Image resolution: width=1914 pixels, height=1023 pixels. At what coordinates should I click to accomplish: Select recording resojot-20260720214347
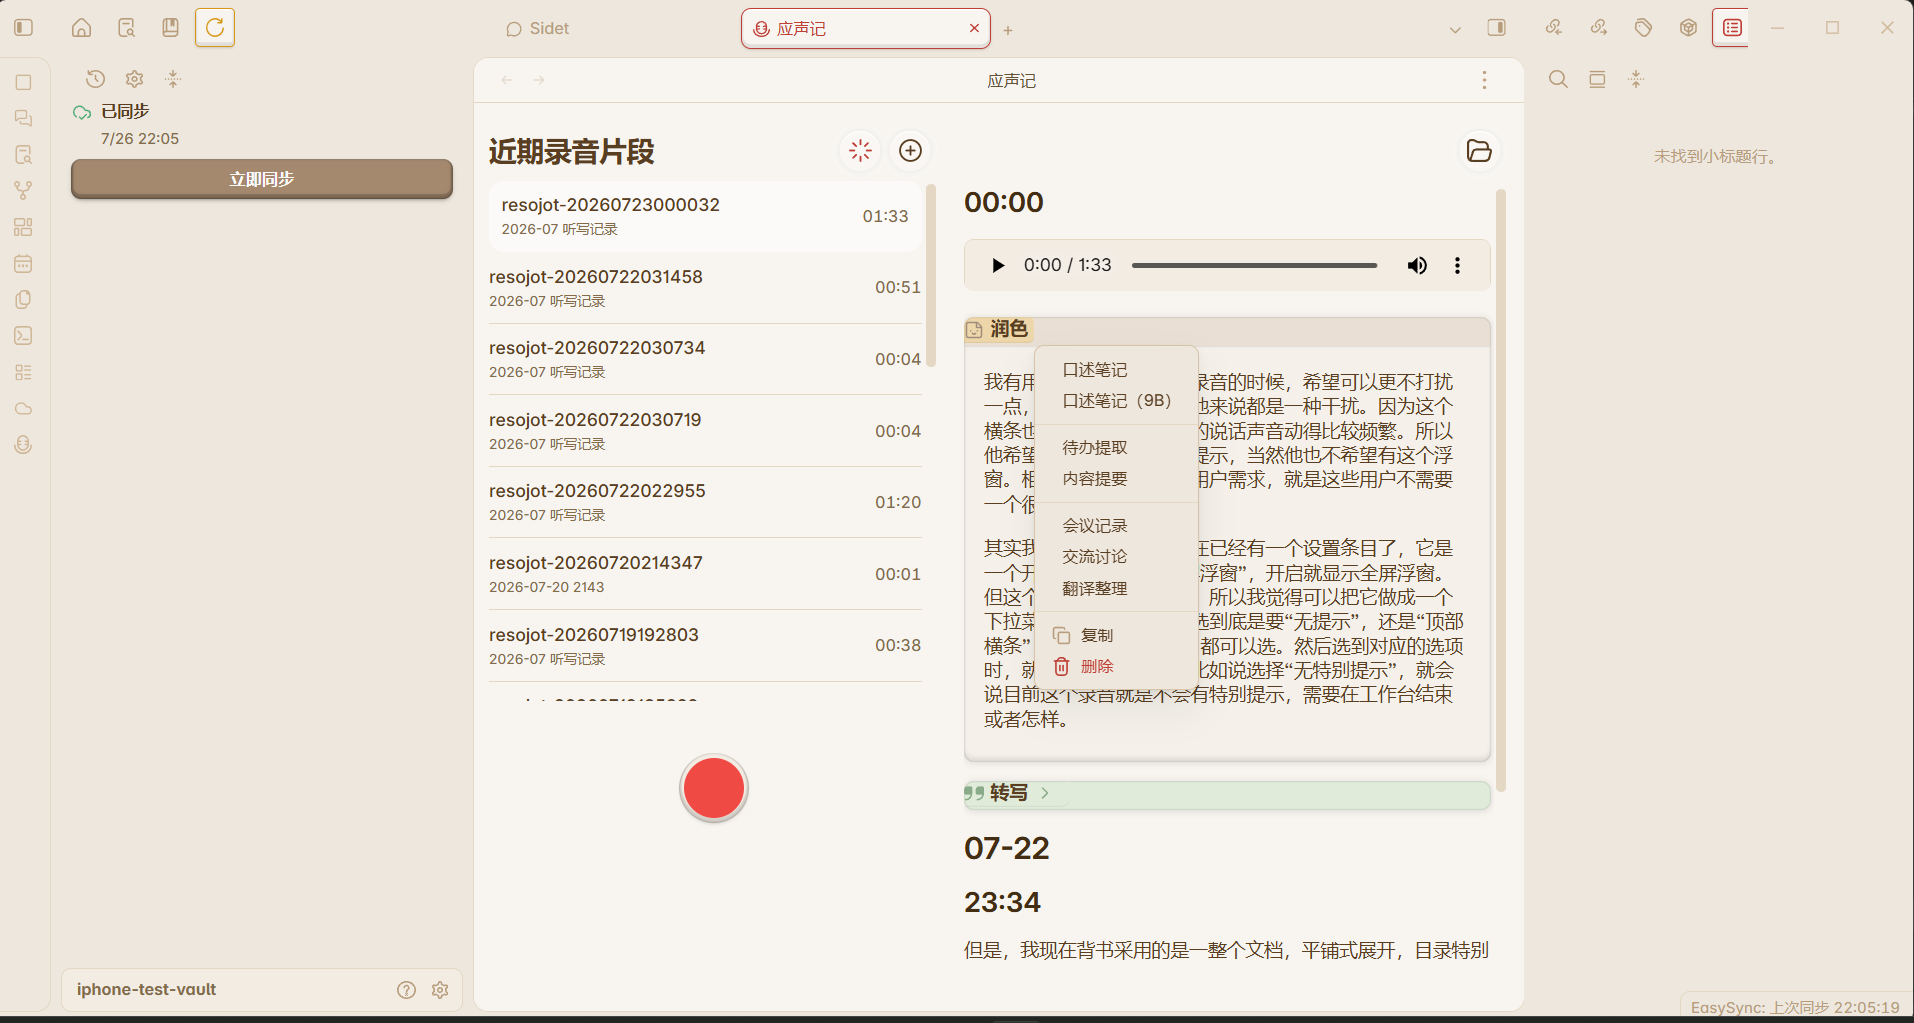point(705,574)
